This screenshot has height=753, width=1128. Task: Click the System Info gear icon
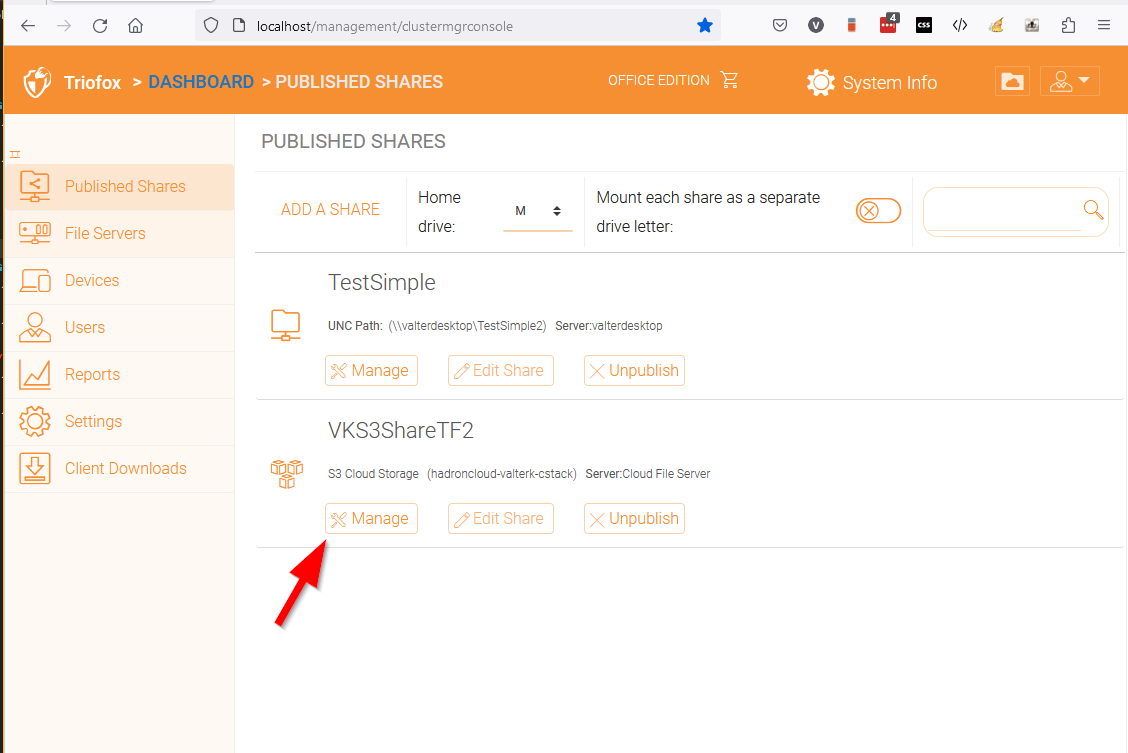[821, 83]
